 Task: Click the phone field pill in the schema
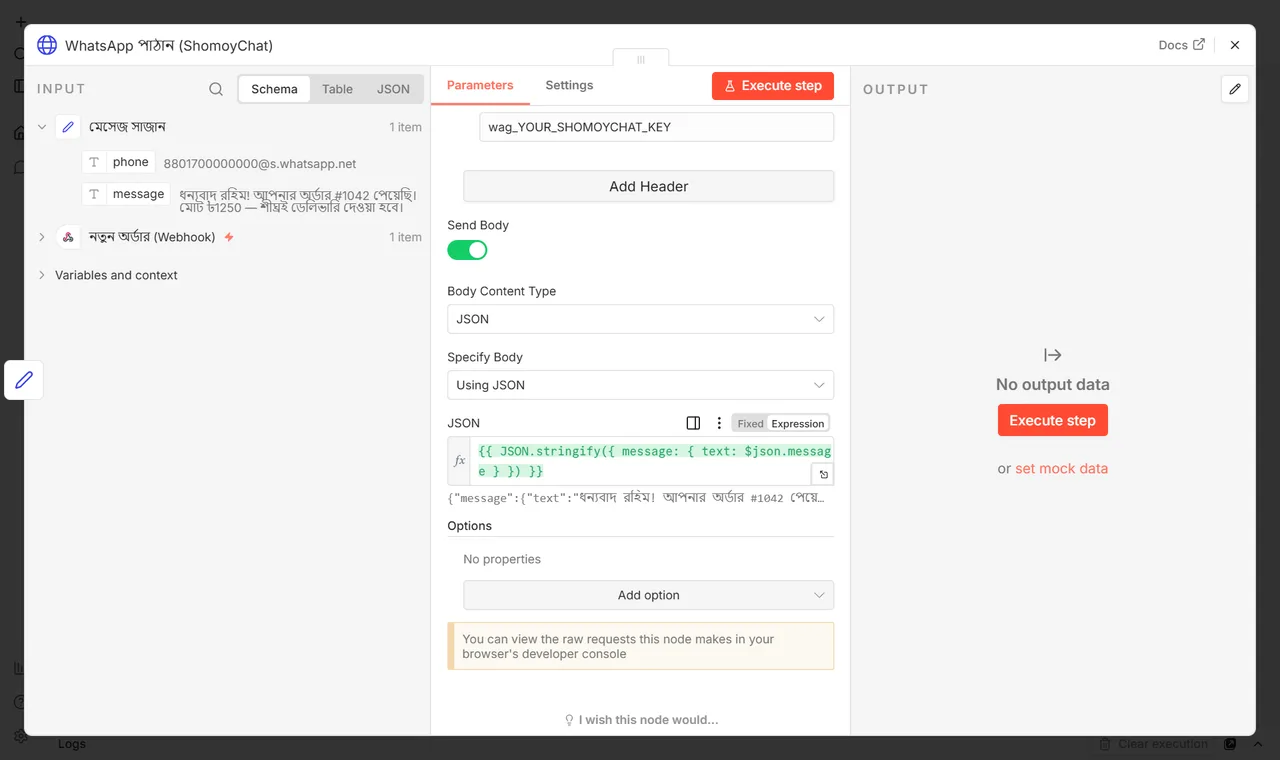(x=119, y=162)
